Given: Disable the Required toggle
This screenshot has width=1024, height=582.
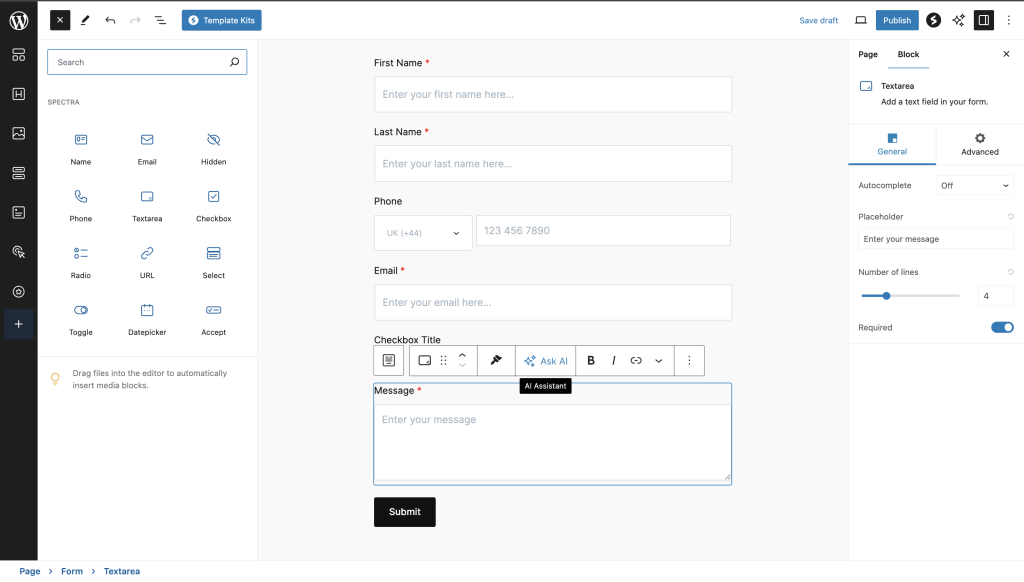Looking at the screenshot, I should [1001, 327].
